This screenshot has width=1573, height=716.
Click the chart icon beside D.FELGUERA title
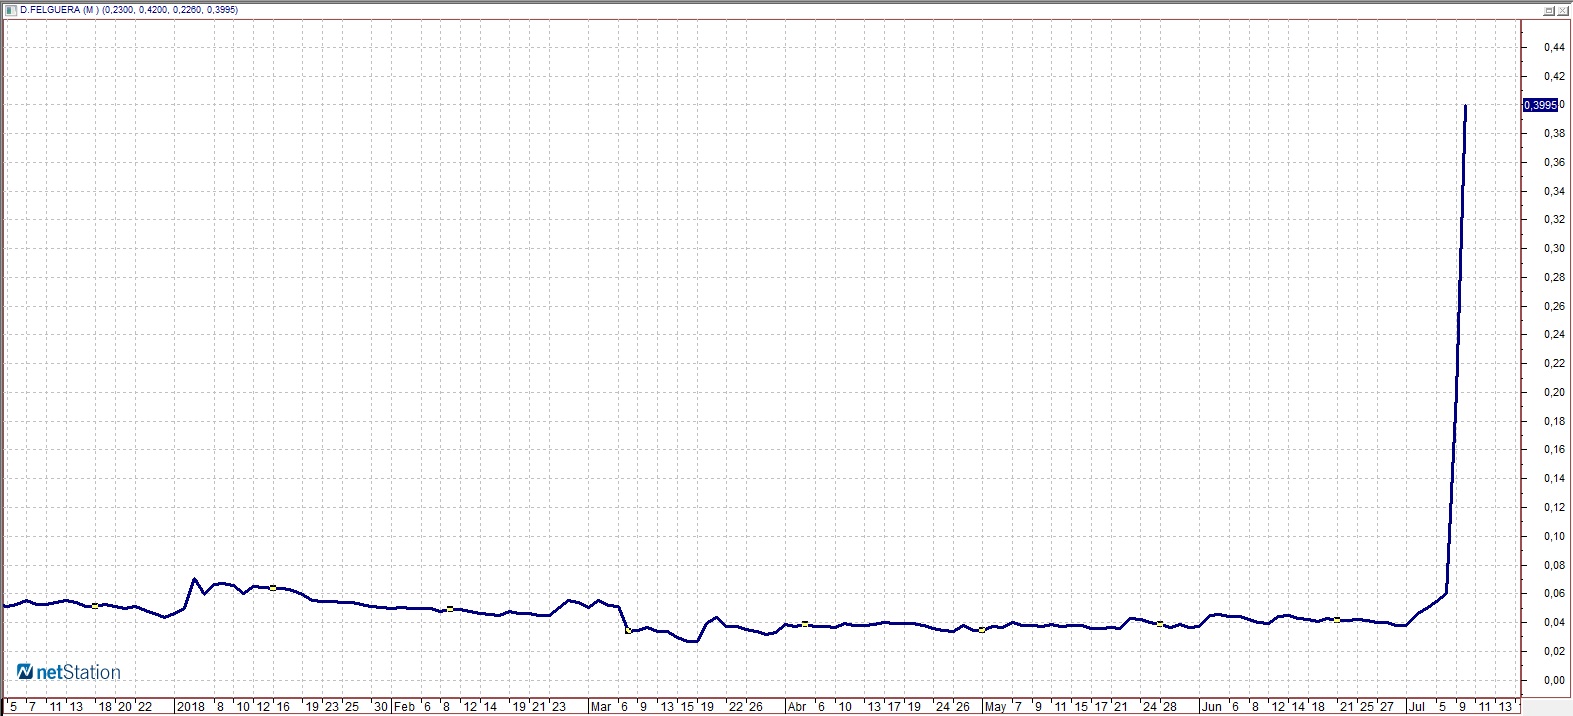(11, 10)
